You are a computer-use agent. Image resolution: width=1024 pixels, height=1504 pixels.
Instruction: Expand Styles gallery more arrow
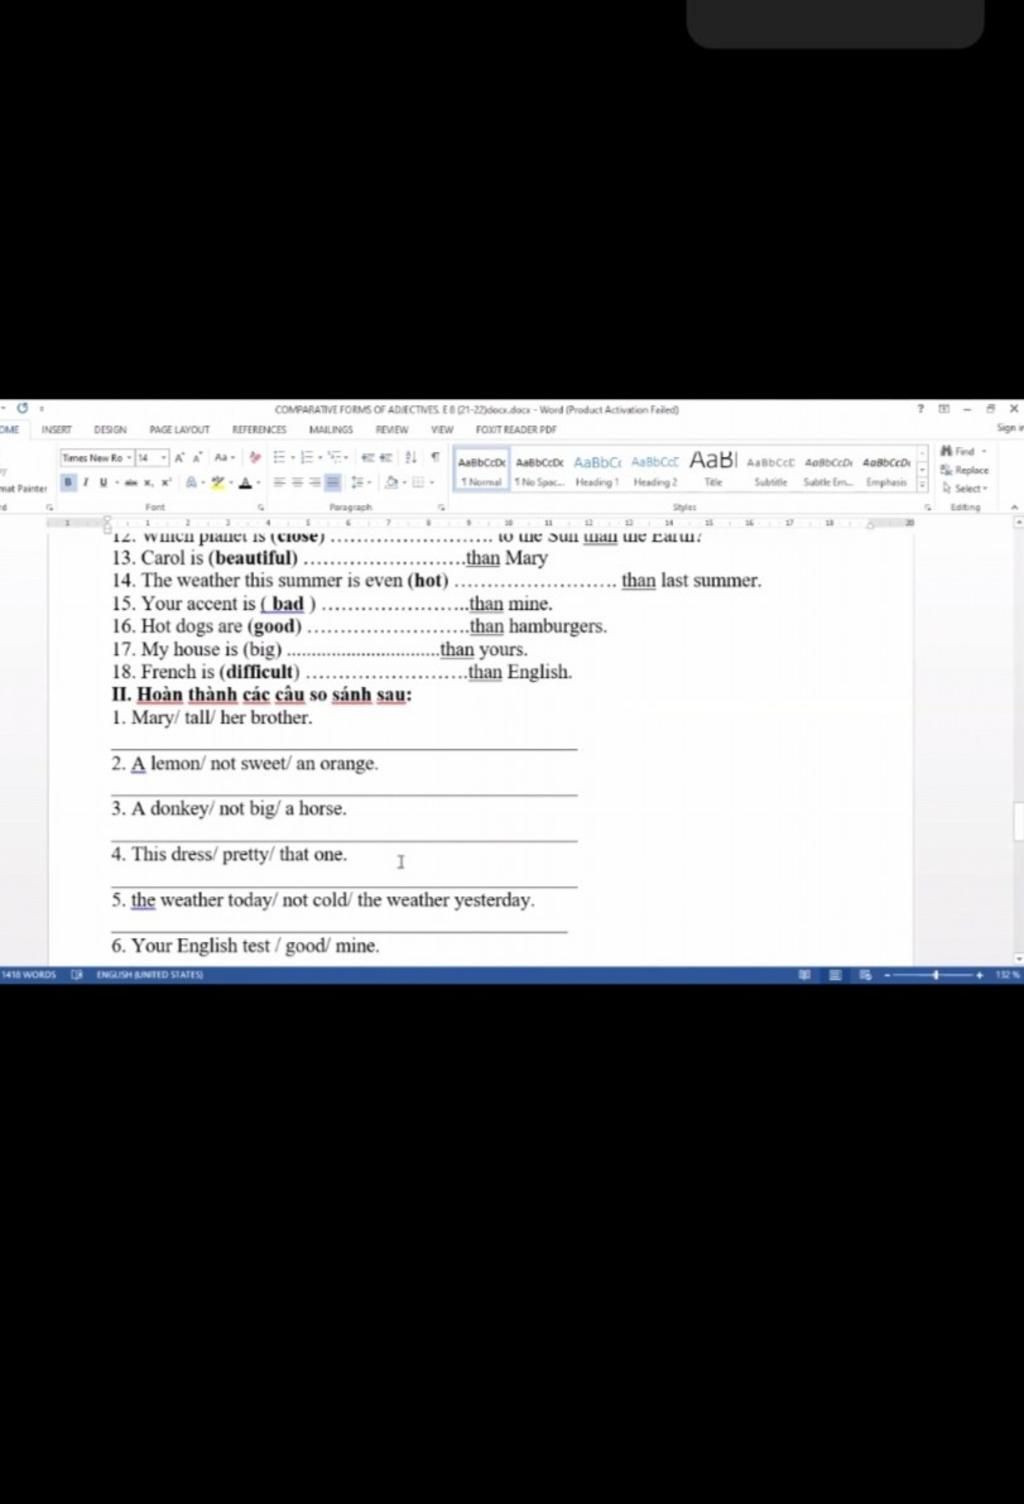click(x=922, y=484)
